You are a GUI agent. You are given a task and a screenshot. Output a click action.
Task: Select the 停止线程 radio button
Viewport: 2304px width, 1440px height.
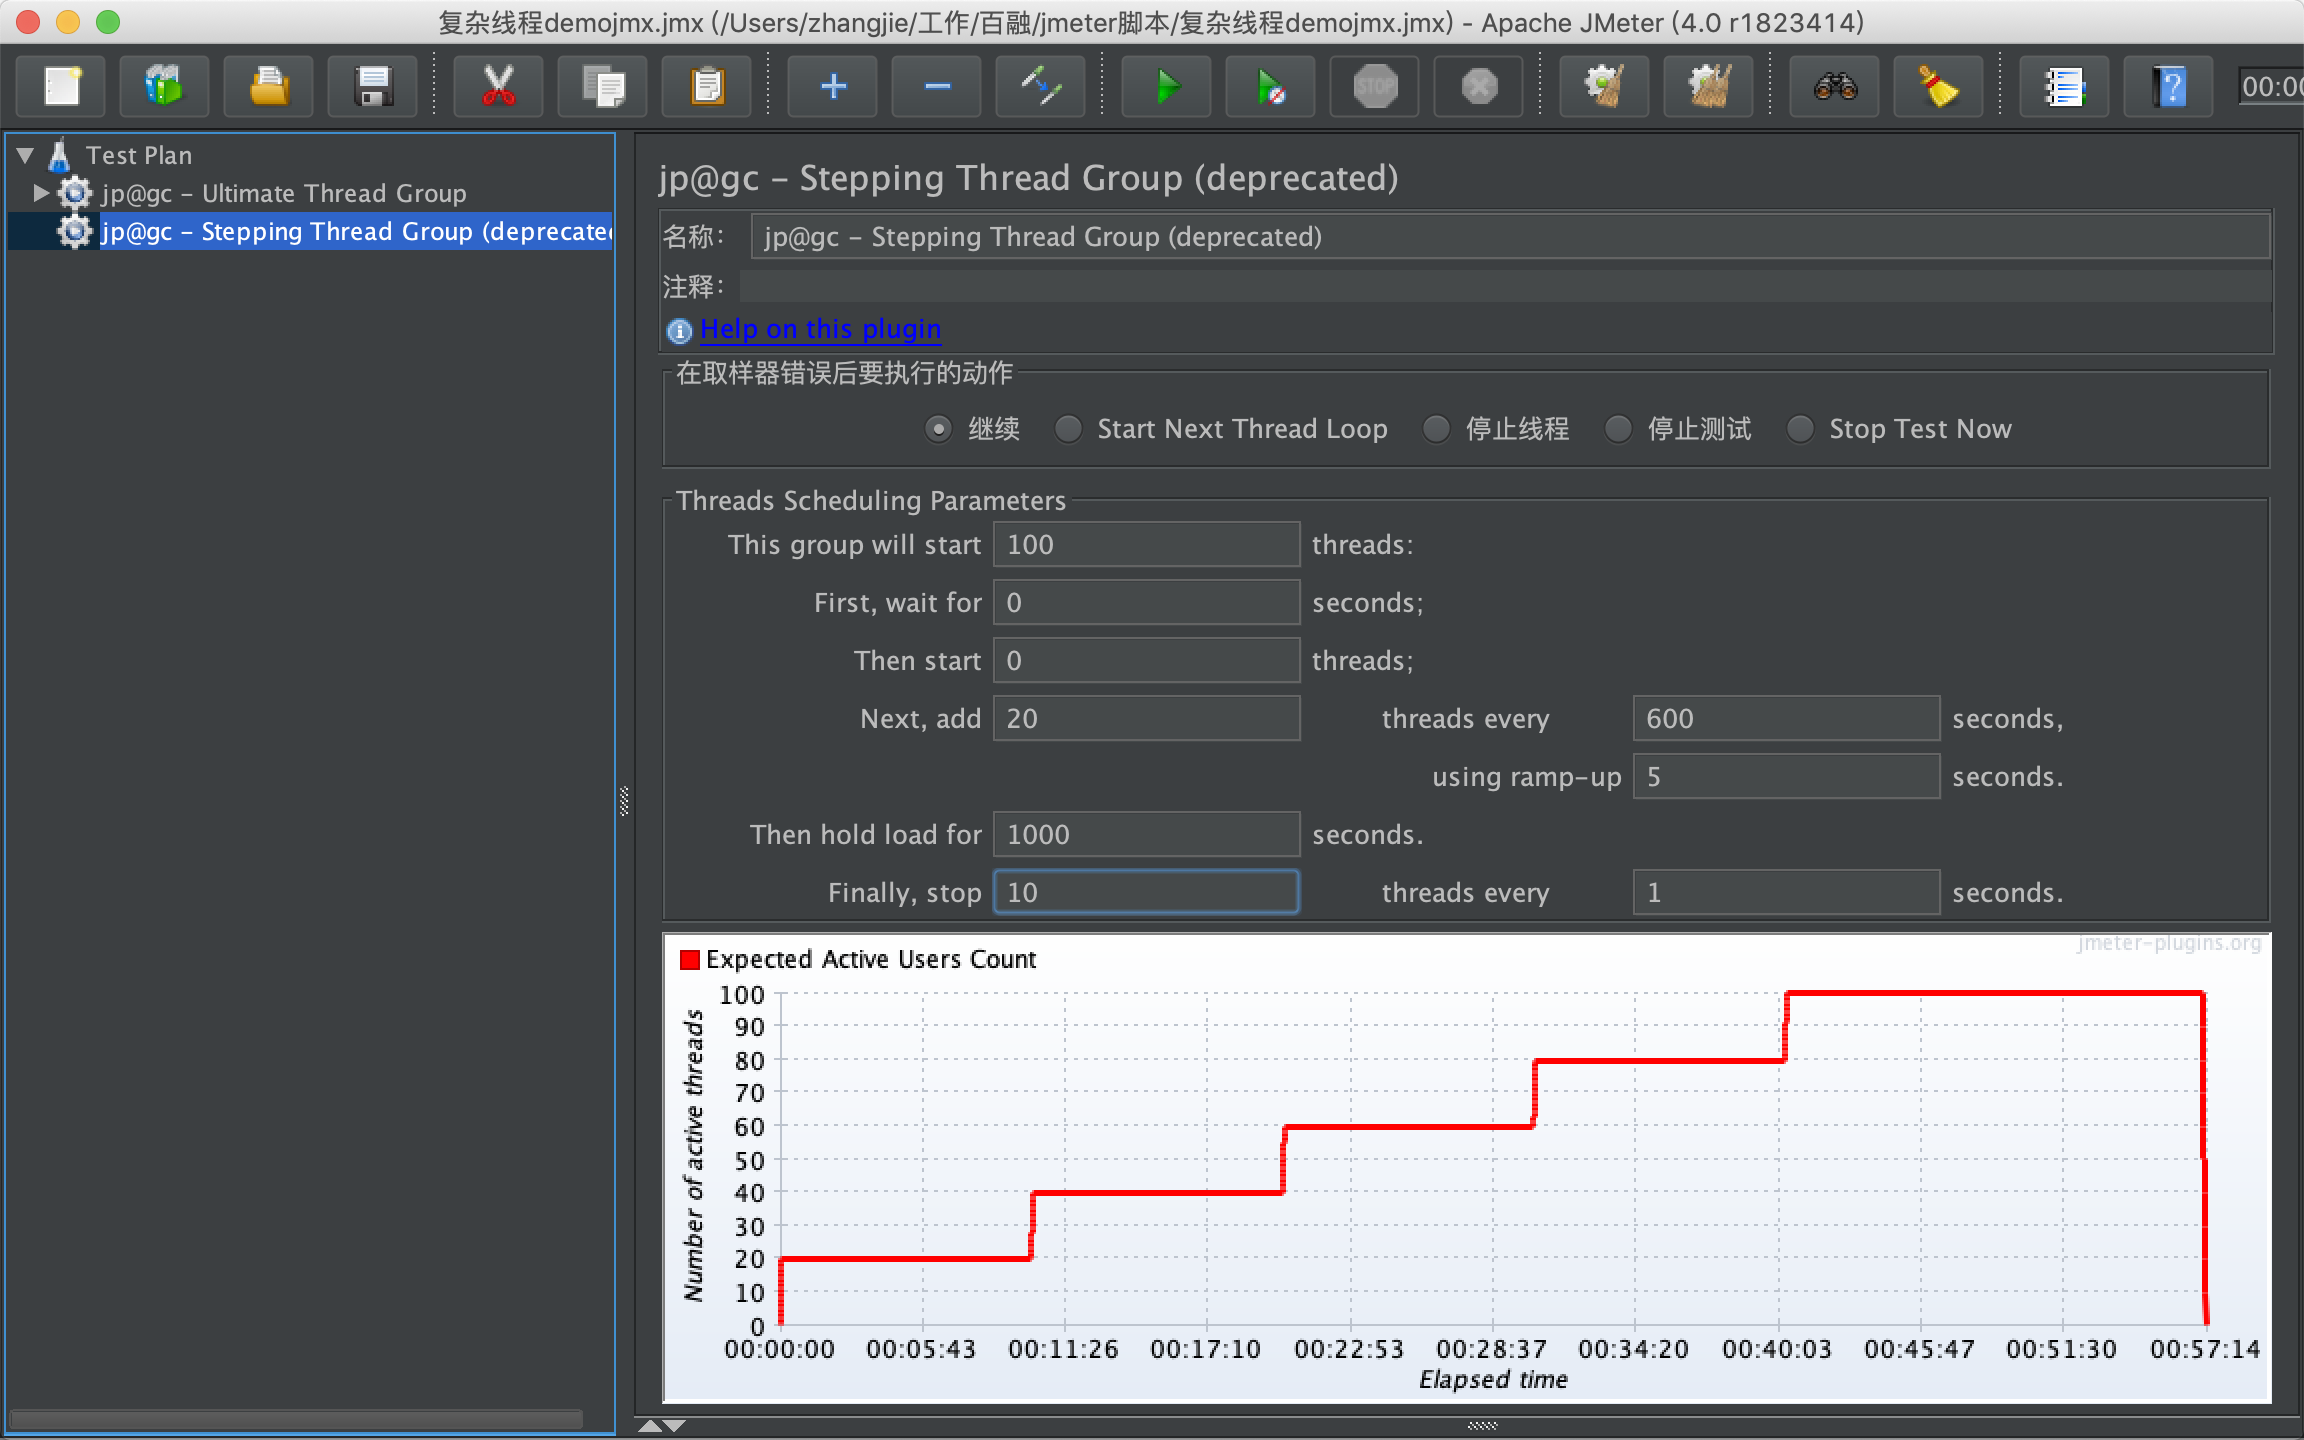click(x=1437, y=429)
